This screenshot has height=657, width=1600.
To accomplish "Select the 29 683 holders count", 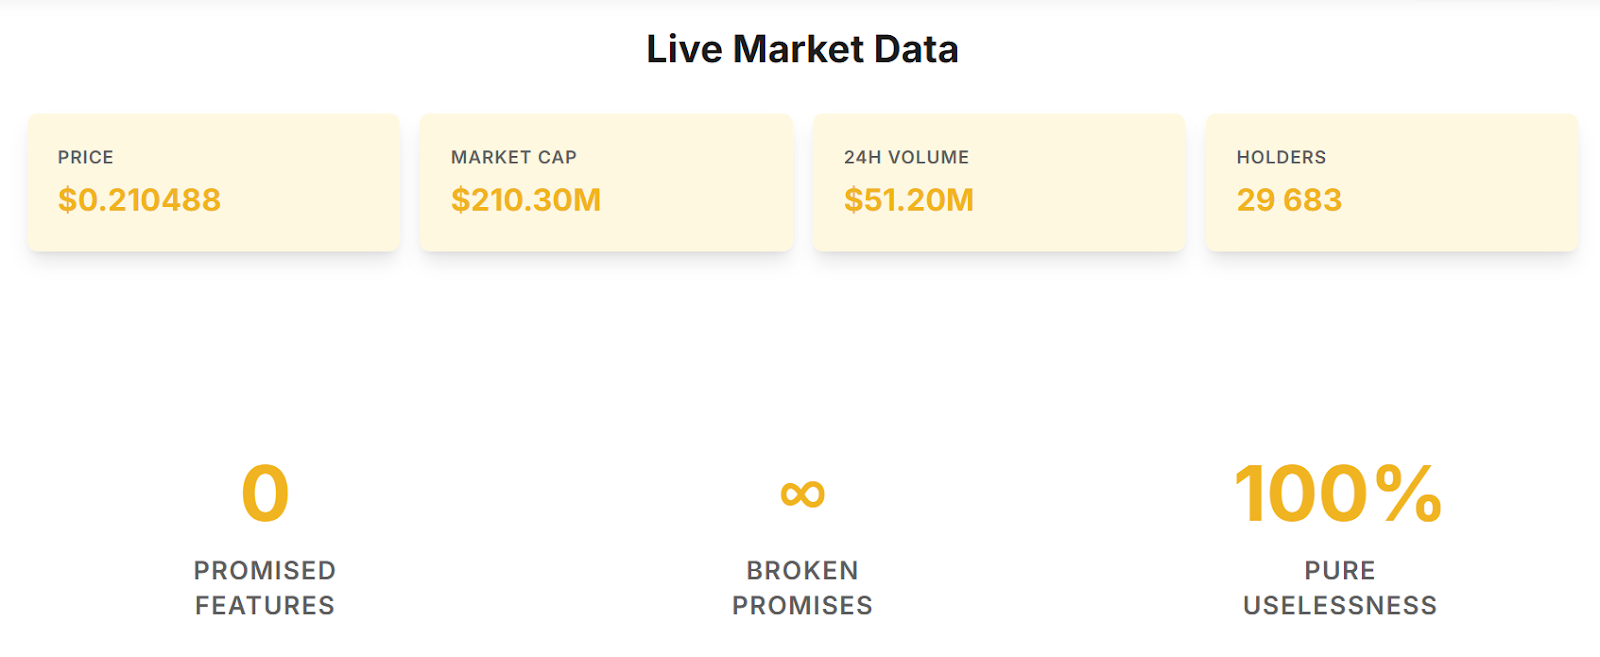I will point(1289,200).
